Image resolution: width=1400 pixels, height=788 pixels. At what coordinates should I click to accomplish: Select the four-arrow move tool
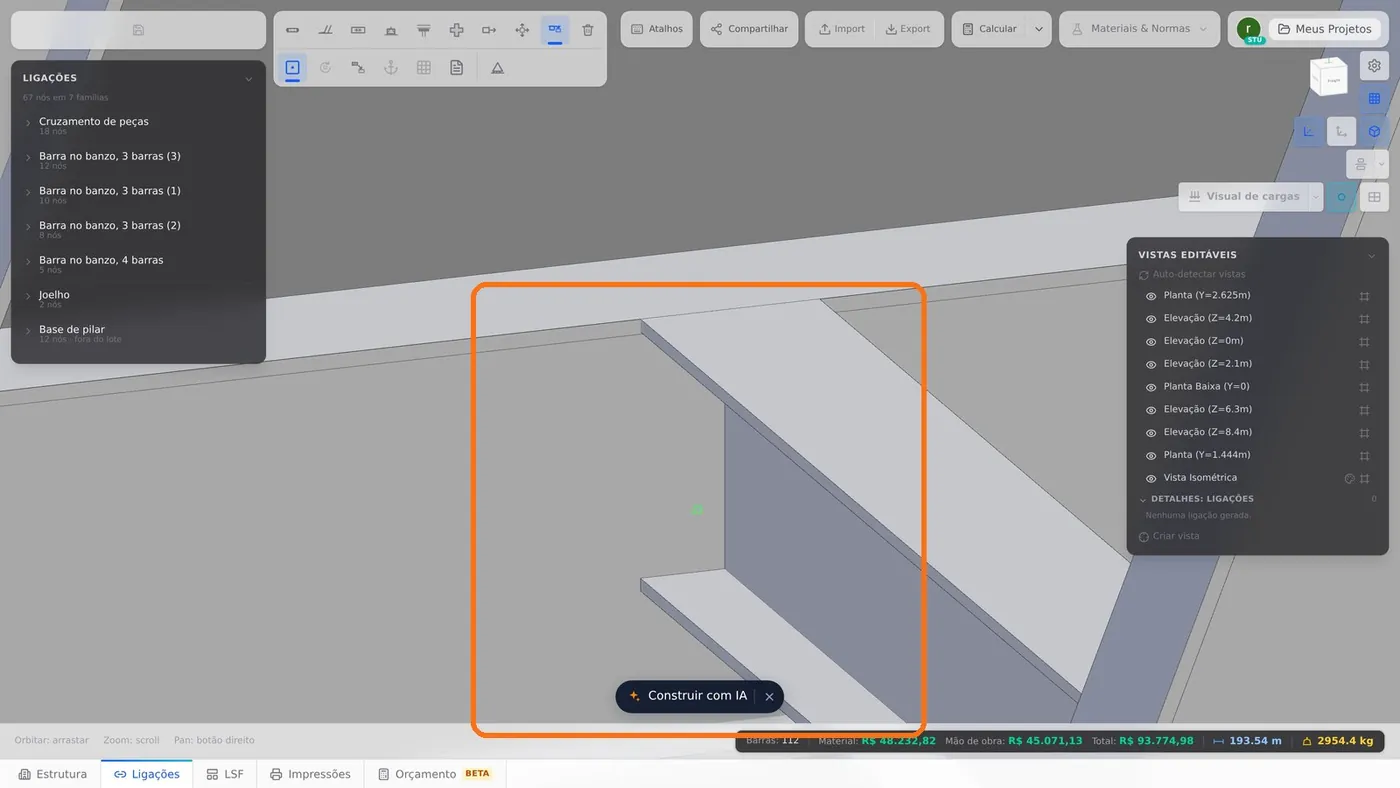[522, 30]
